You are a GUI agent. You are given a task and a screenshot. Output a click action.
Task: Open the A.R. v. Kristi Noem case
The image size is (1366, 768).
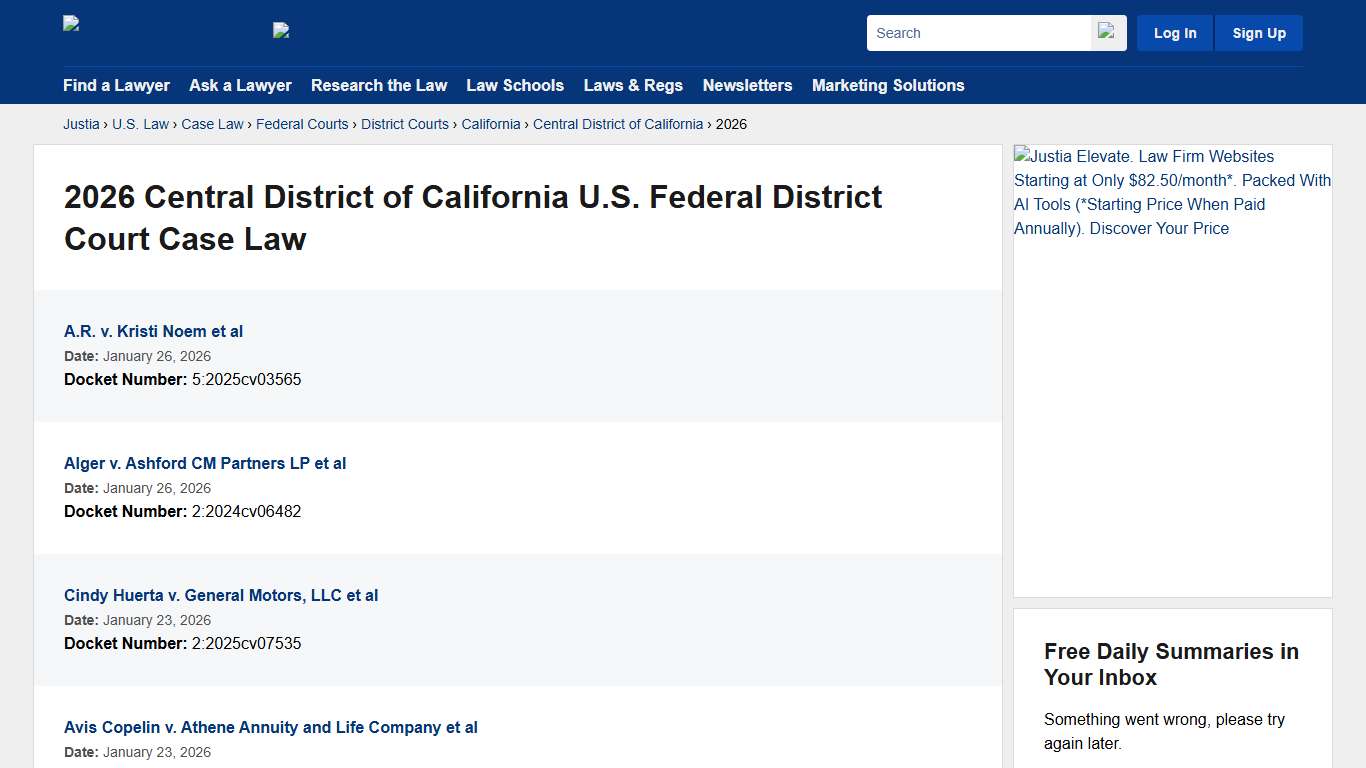pyautogui.click(x=153, y=331)
